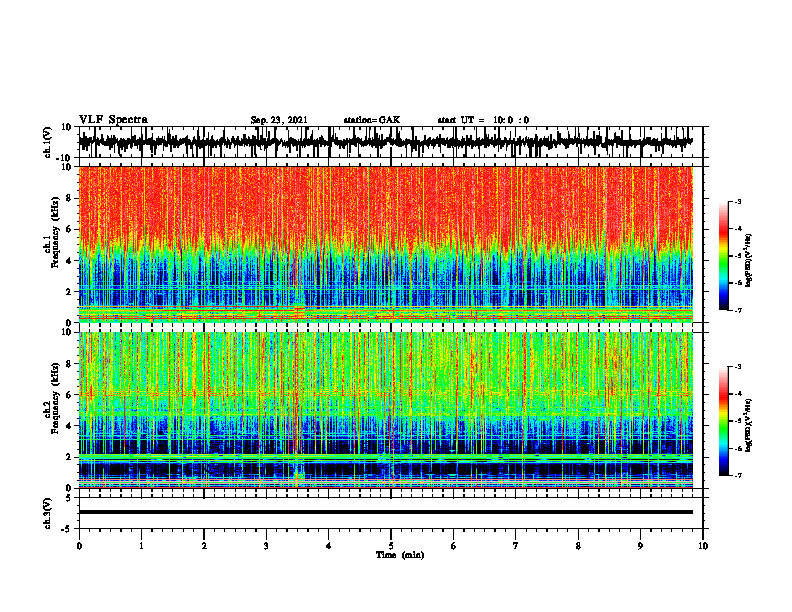Click inside the ch.2 spectrogram panel
792x612 pixels.
pos(385,410)
